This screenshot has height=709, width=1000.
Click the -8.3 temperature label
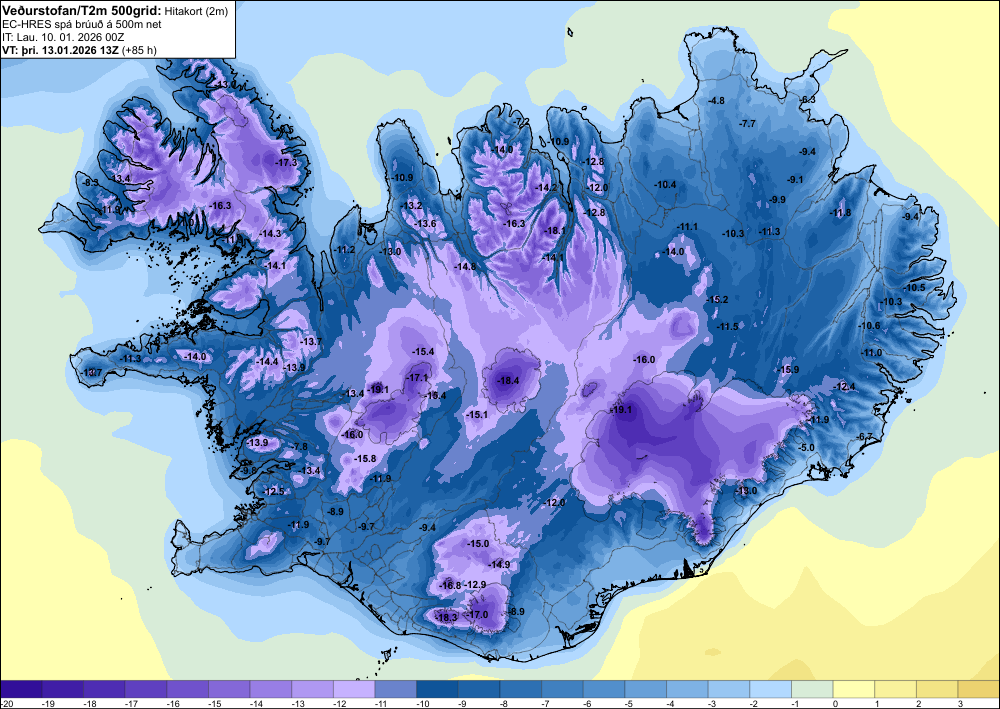[x=91, y=183]
